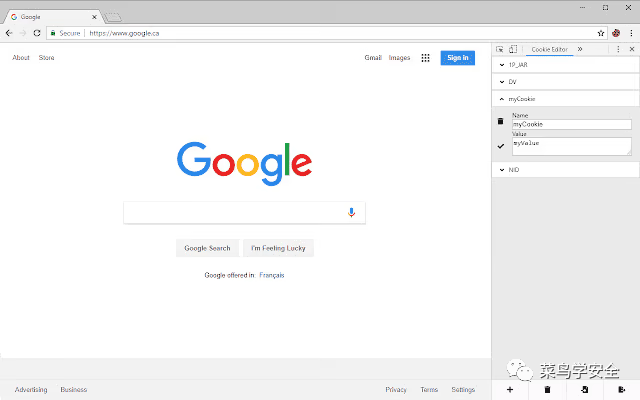Click the secure padlock icon

(x=53, y=33)
